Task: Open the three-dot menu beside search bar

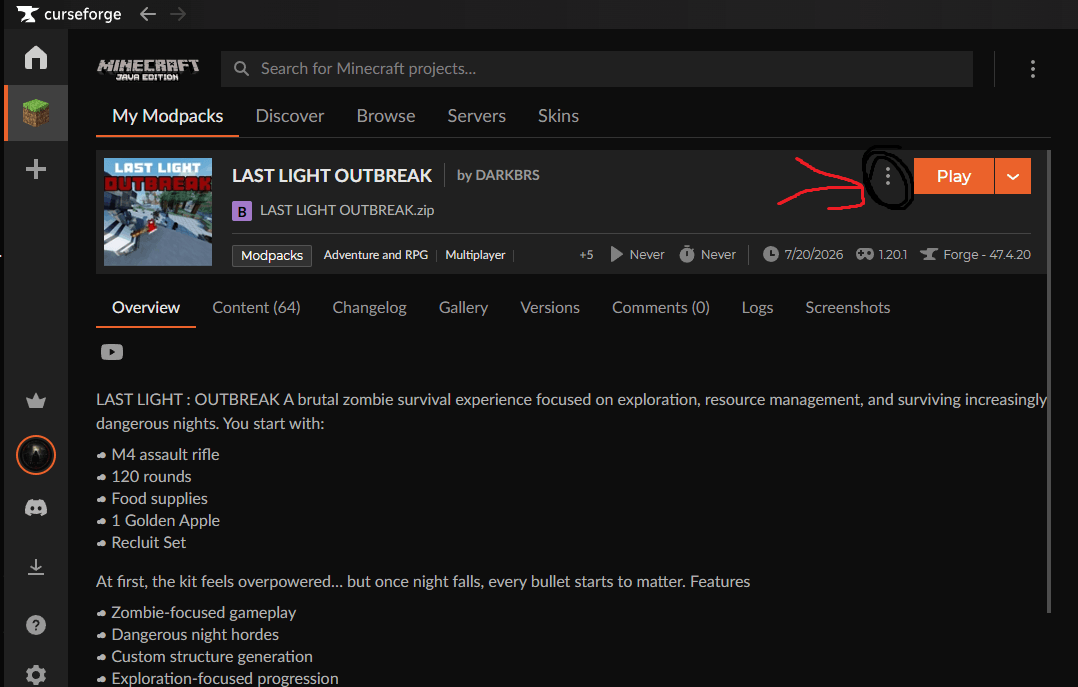Action: pos(1033,69)
